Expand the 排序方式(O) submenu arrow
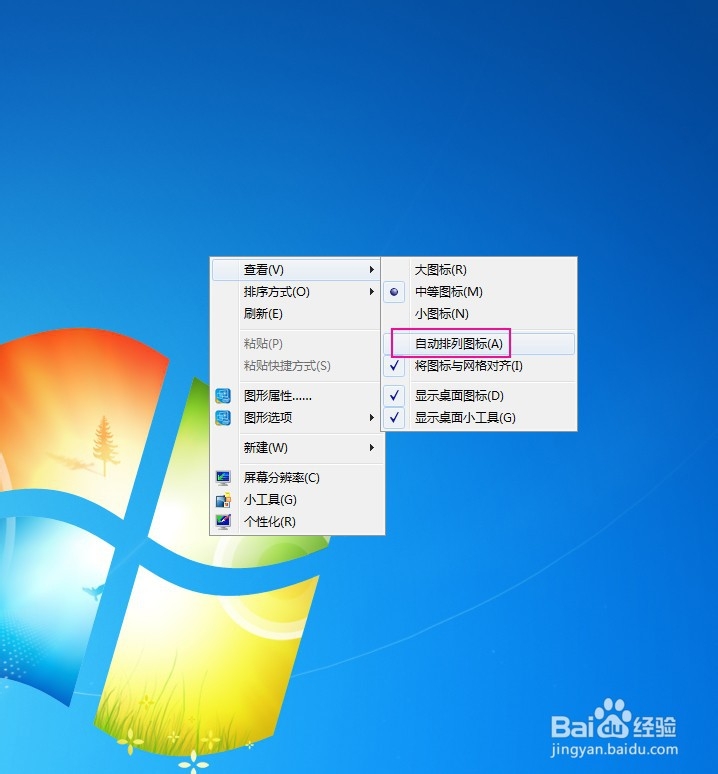718x774 pixels. point(372,292)
